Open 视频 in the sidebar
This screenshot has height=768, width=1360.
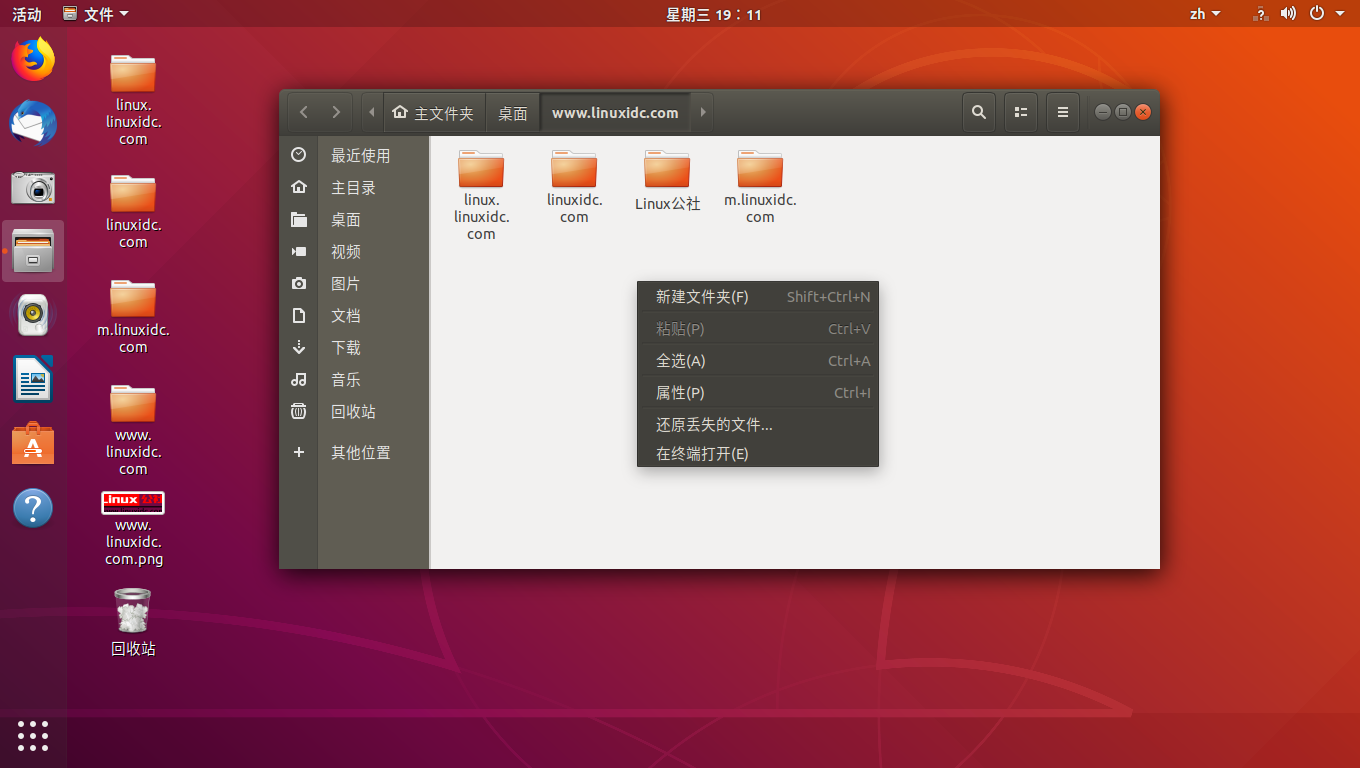click(354, 251)
